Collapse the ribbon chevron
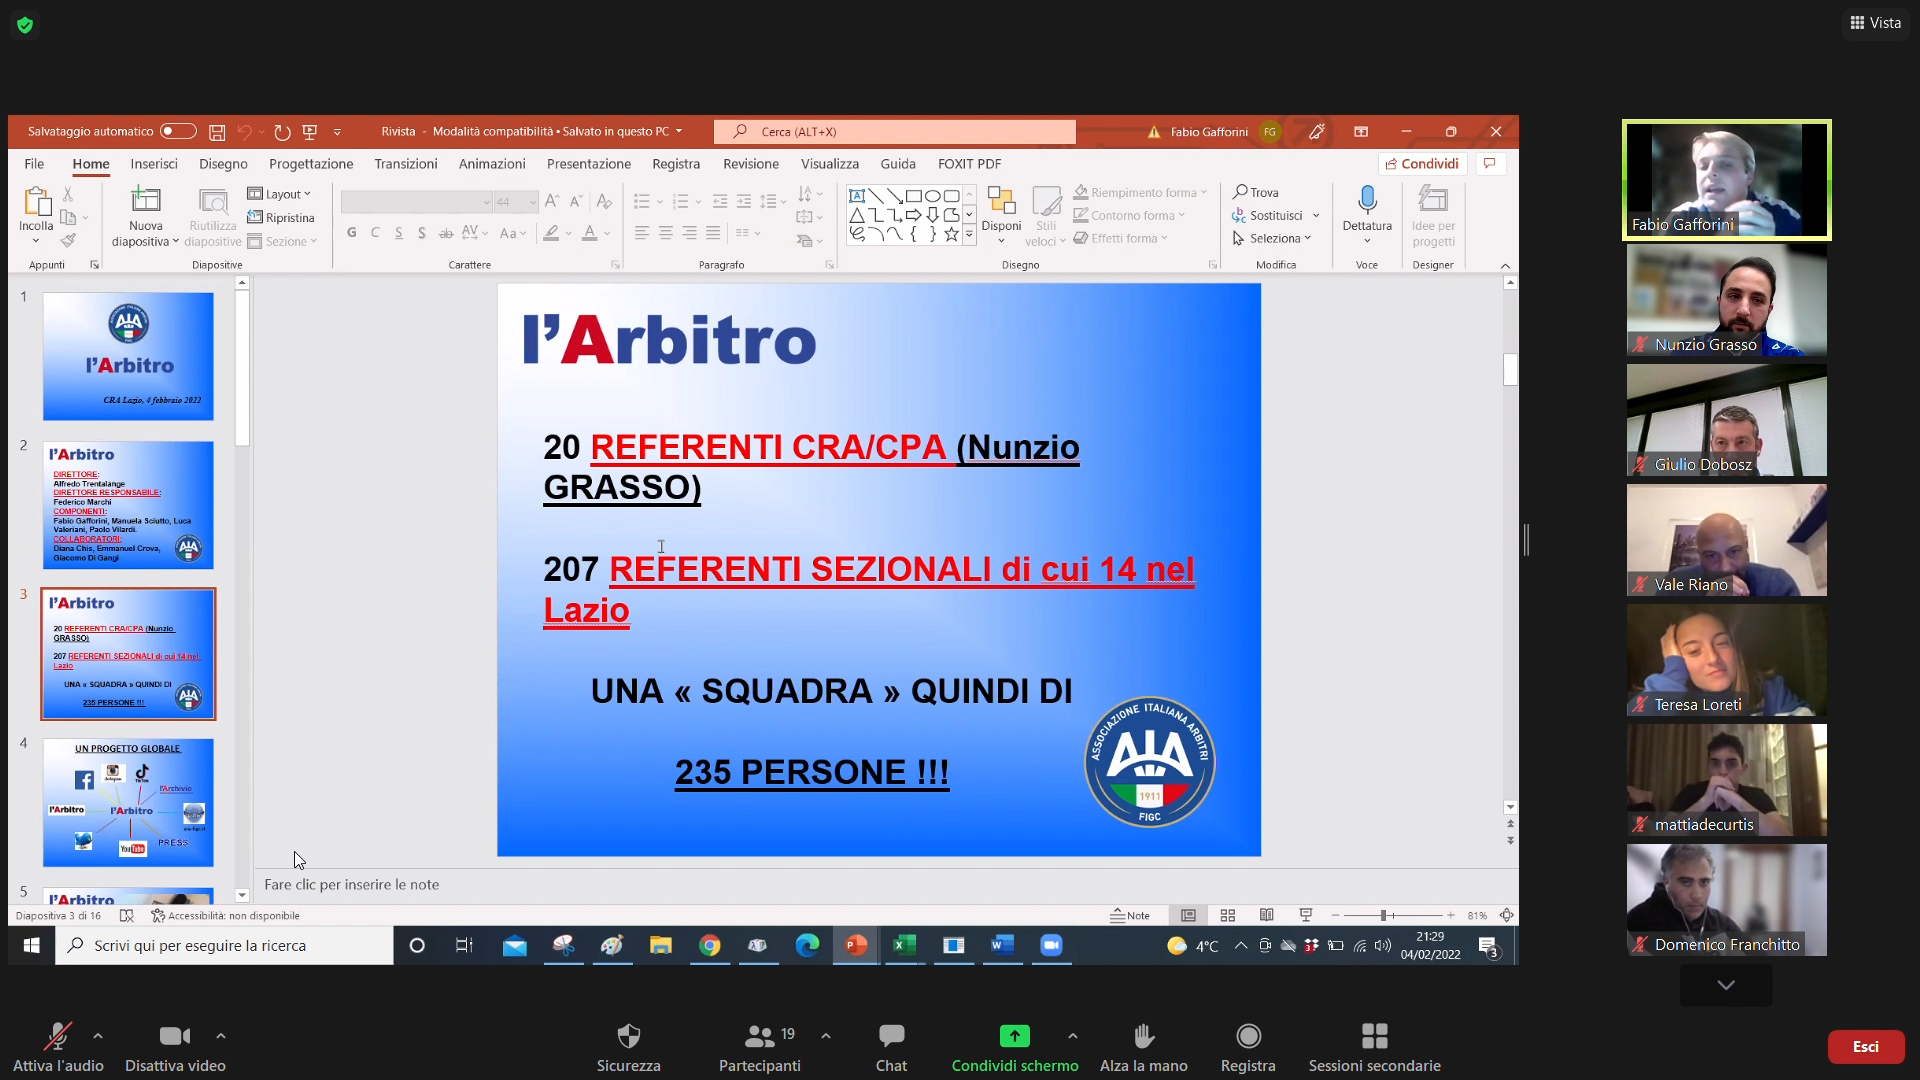This screenshot has width=1920, height=1080. click(x=1505, y=265)
